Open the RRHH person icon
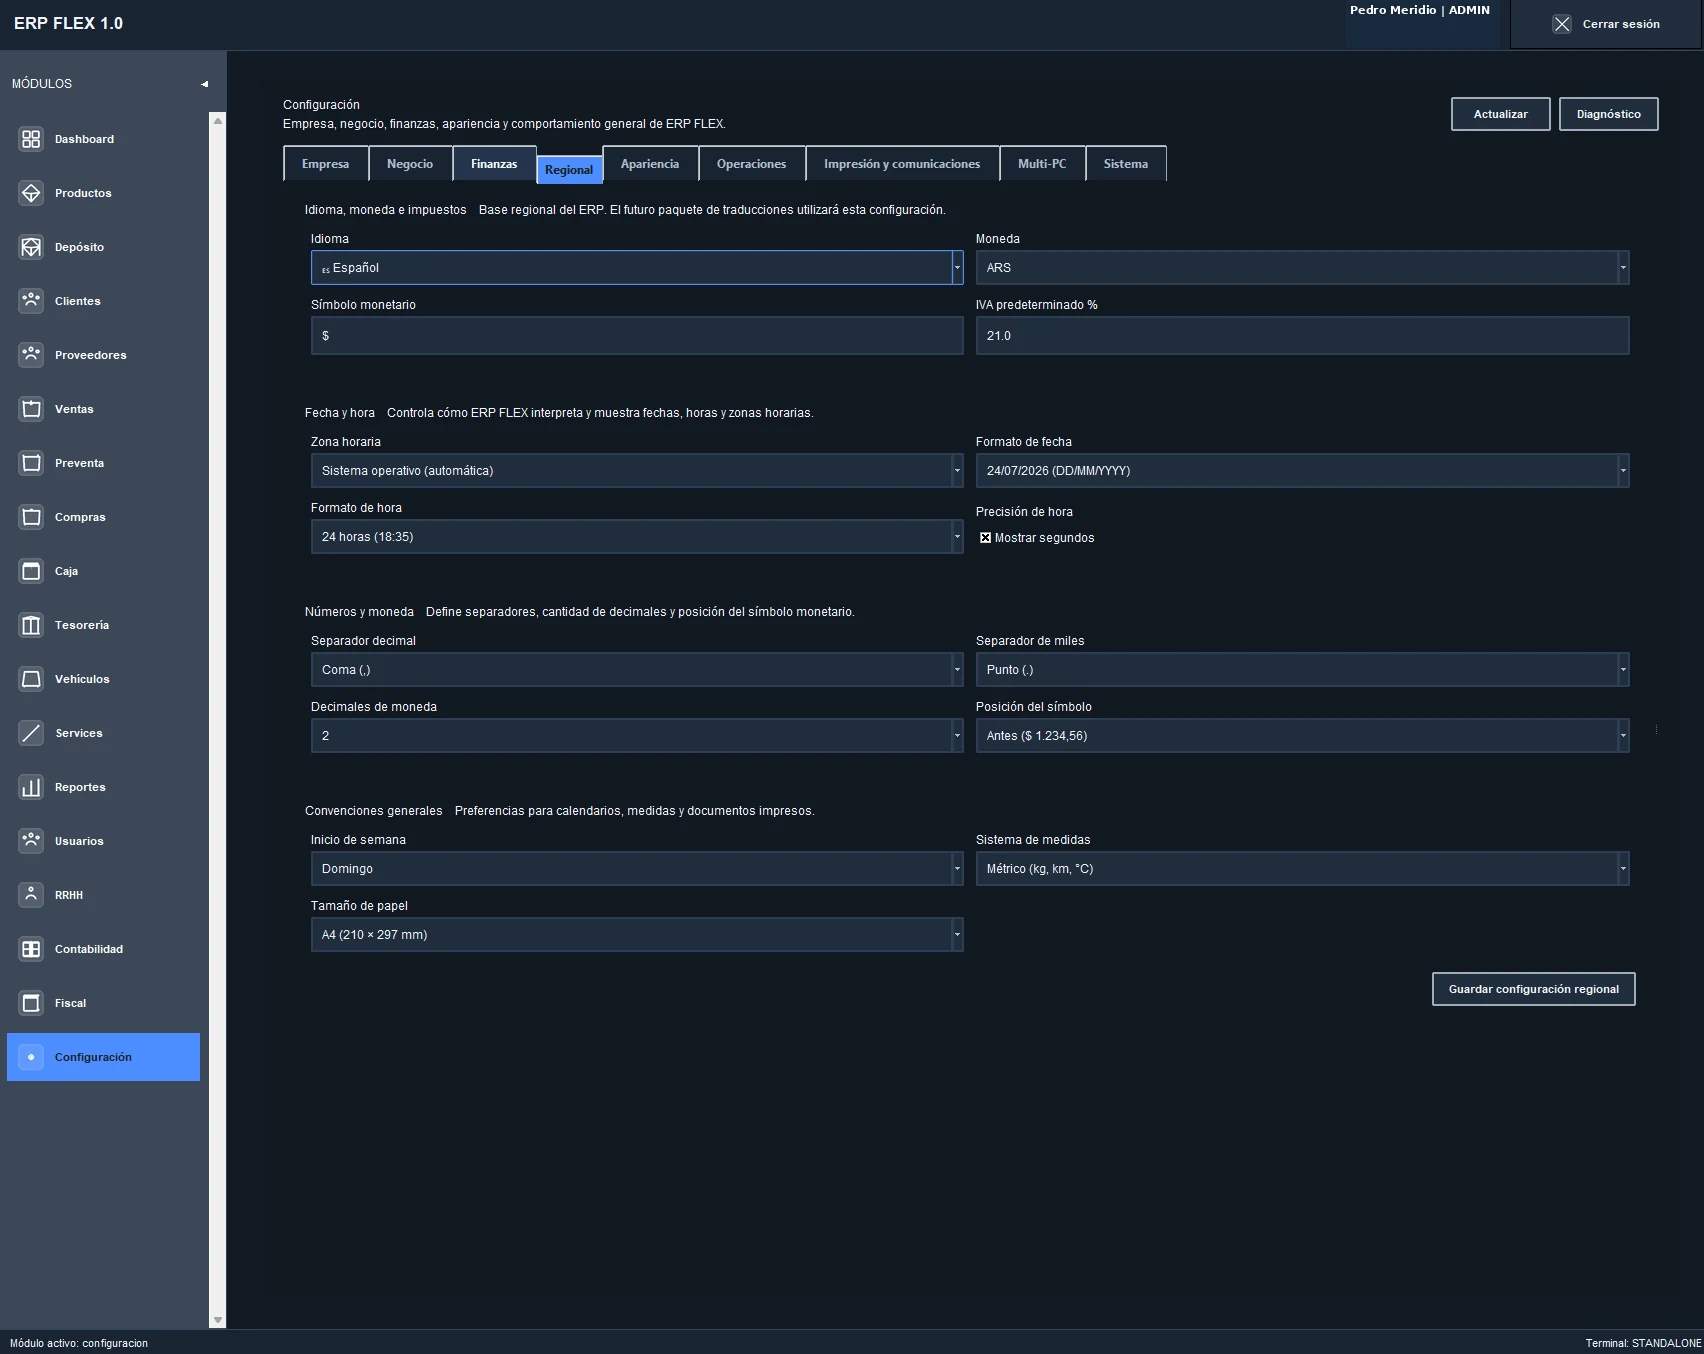The width and height of the screenshot is (1704, 1354). click(31, 895)
